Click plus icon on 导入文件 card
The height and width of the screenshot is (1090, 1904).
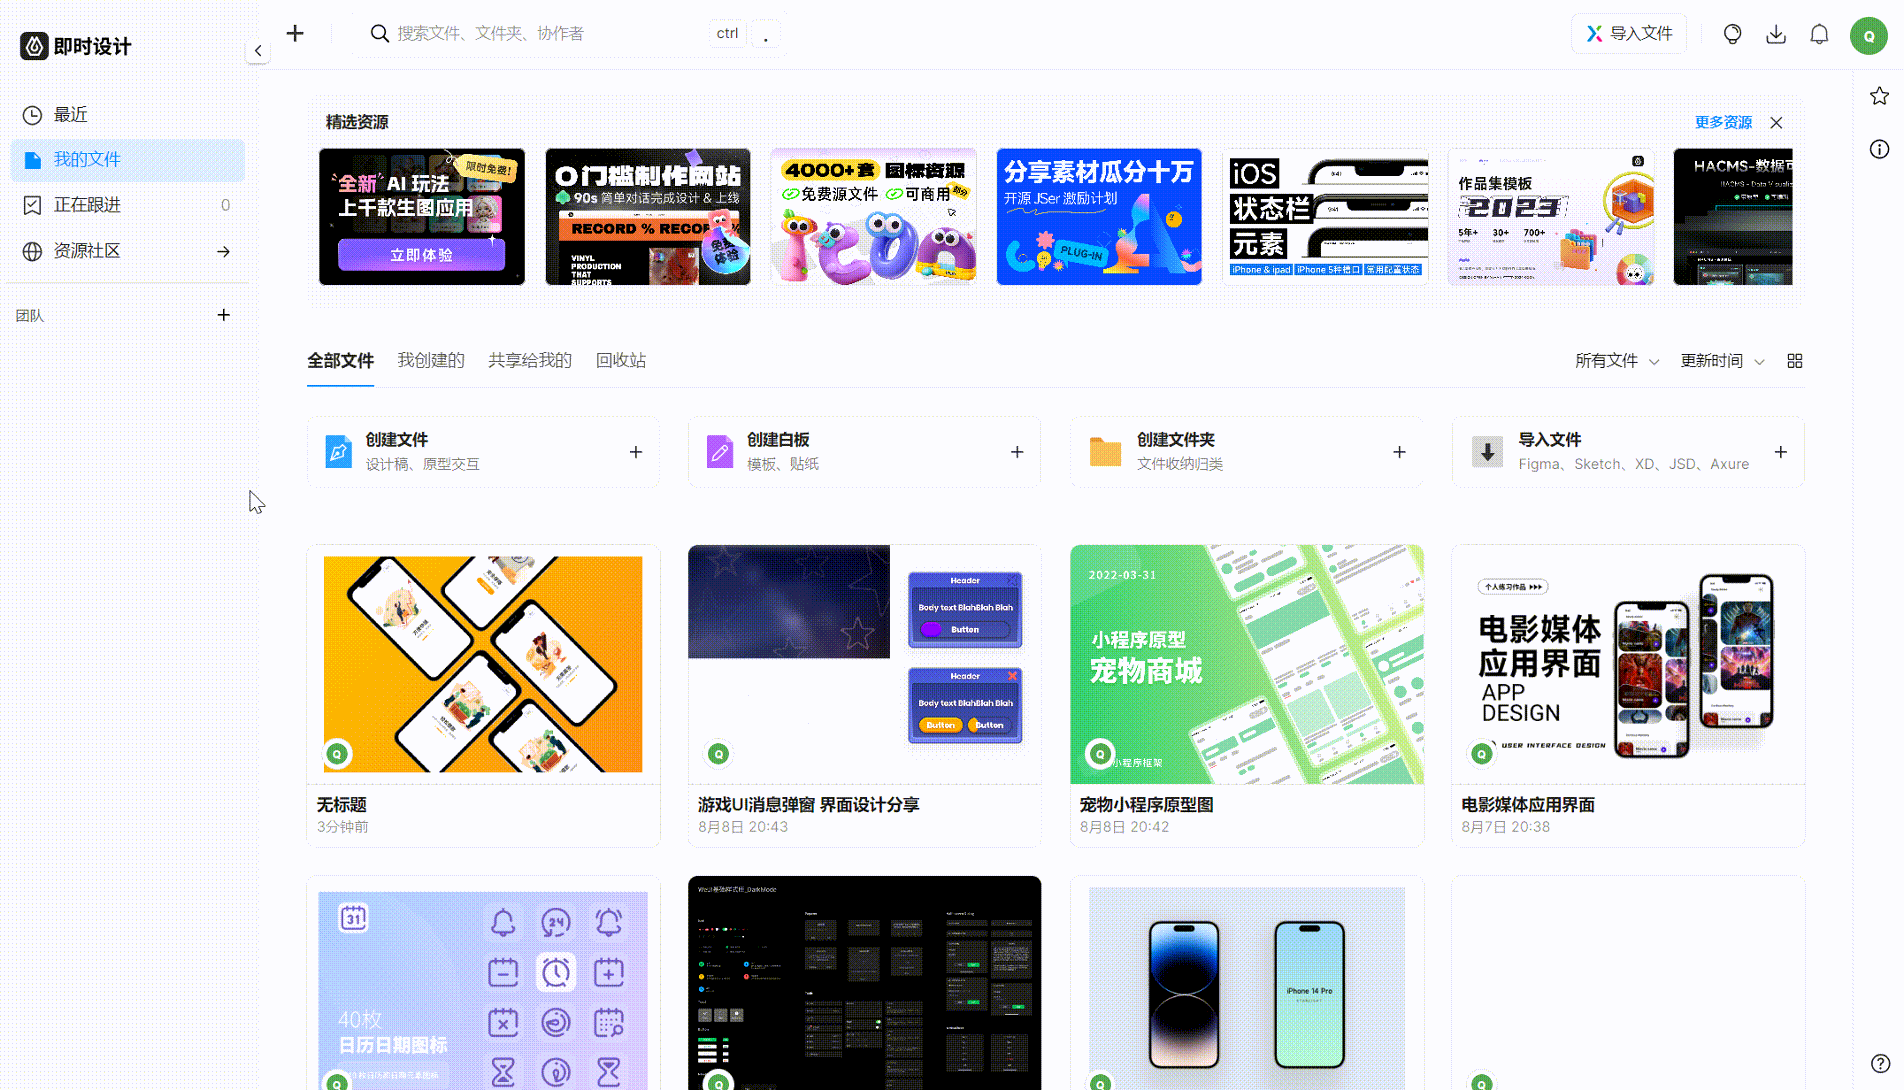1781,452
